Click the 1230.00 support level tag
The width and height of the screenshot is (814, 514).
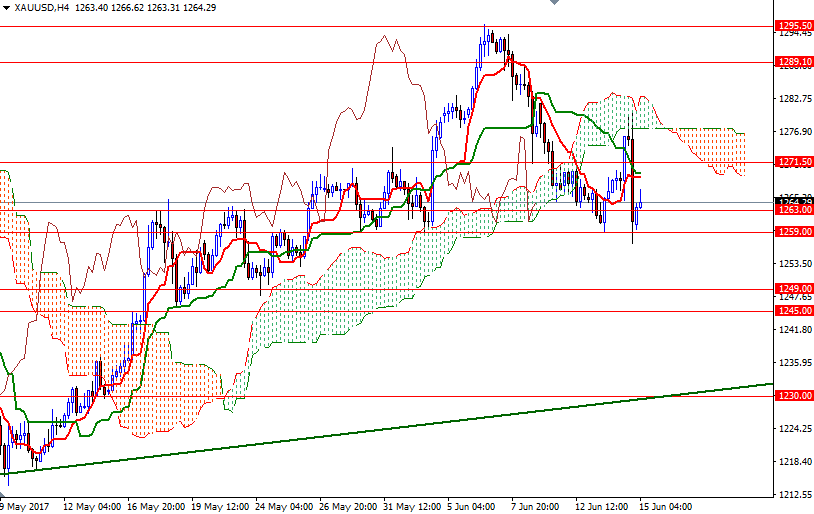coord(793,396)
